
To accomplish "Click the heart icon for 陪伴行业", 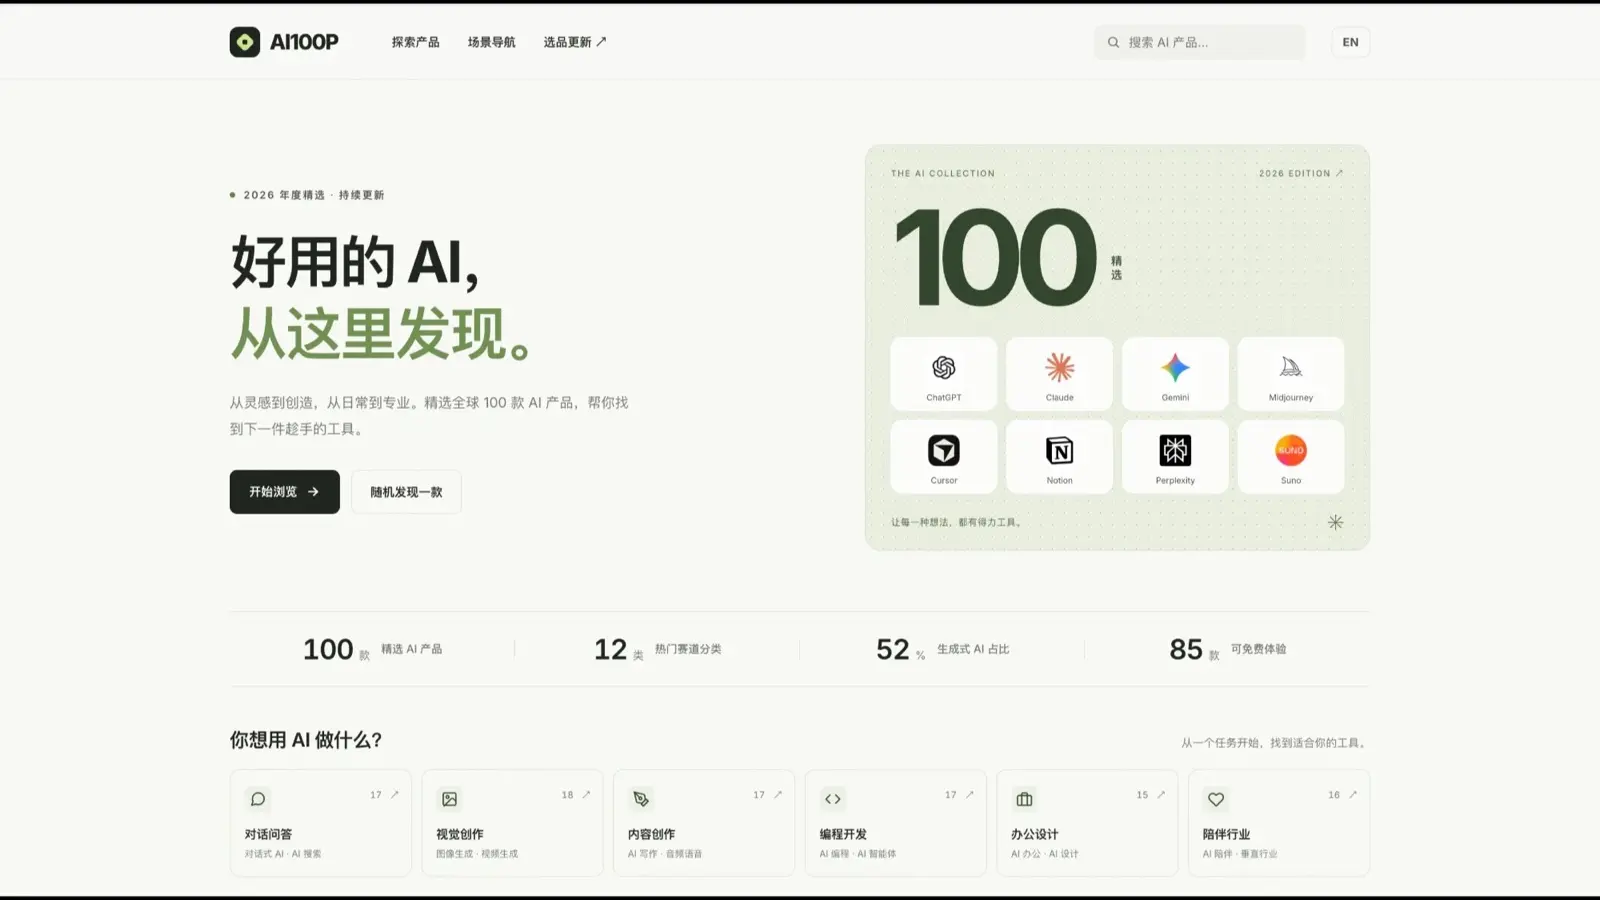I will 1216,799.
